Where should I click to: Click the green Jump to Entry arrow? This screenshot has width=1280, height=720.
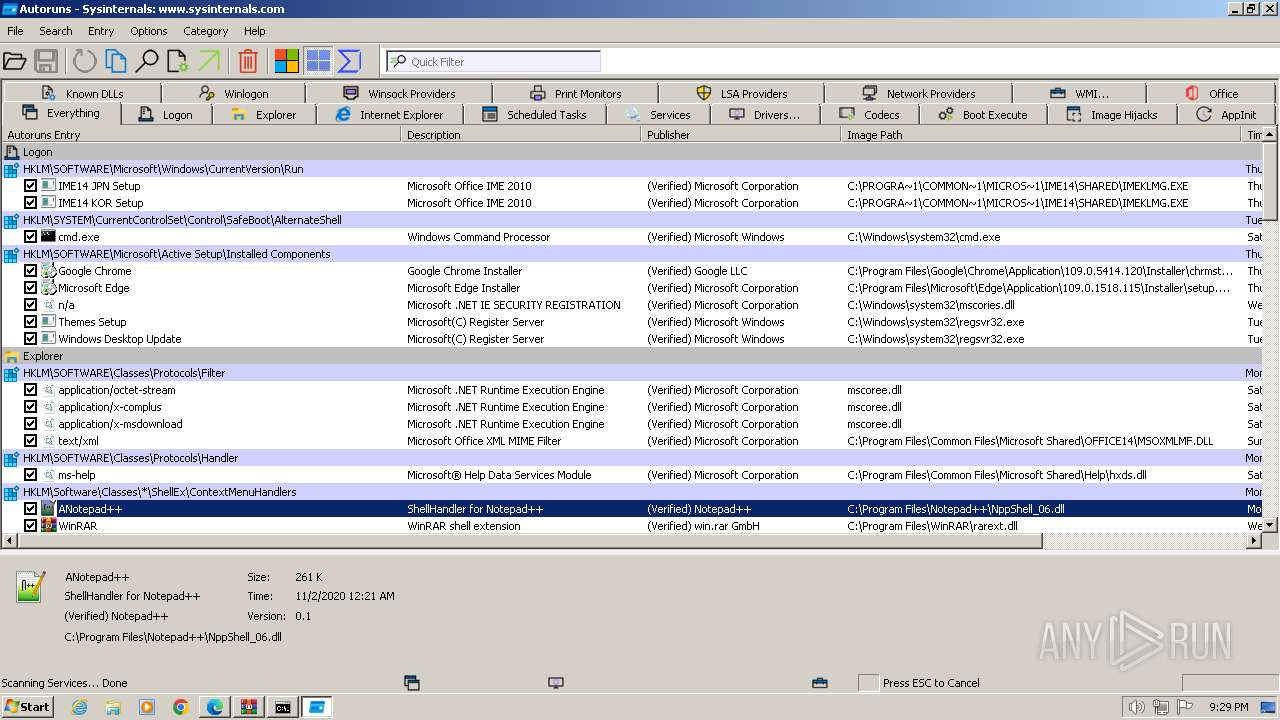click(x=209, y=62)
